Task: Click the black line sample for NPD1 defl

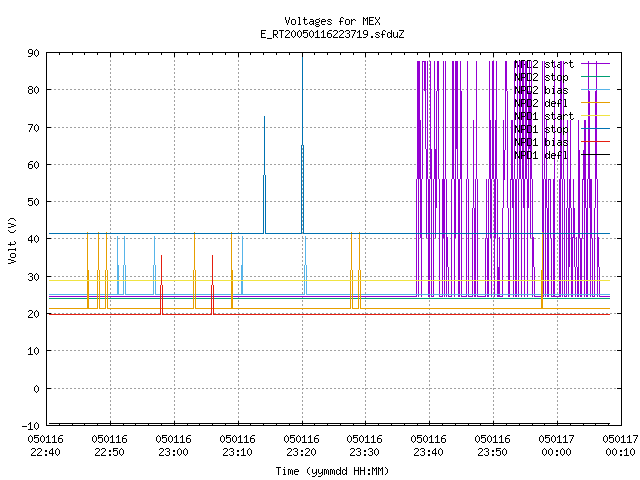Action: coord(596,155)
